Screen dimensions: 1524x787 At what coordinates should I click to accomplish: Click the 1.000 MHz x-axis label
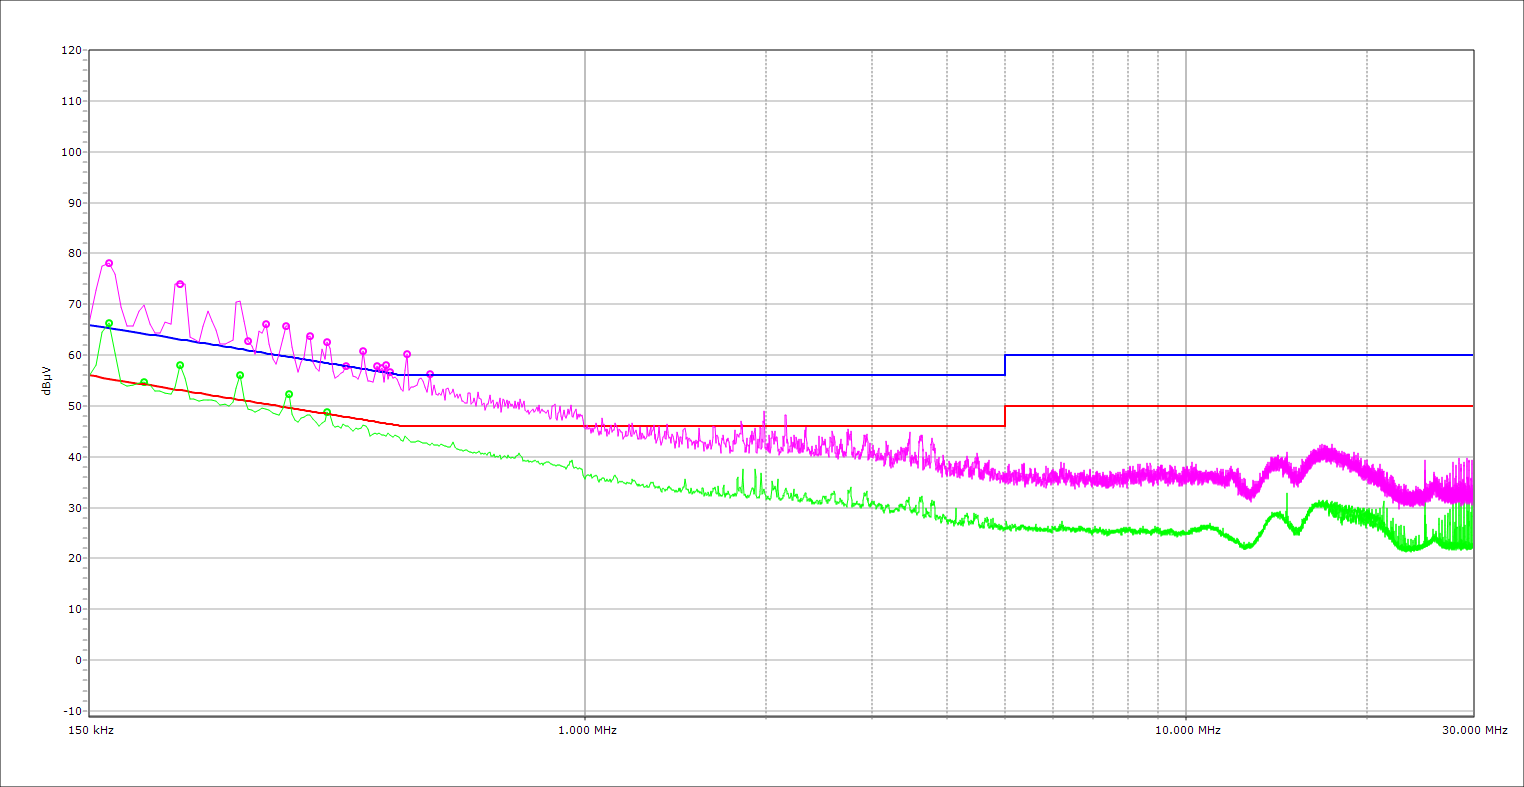[587, 730]
